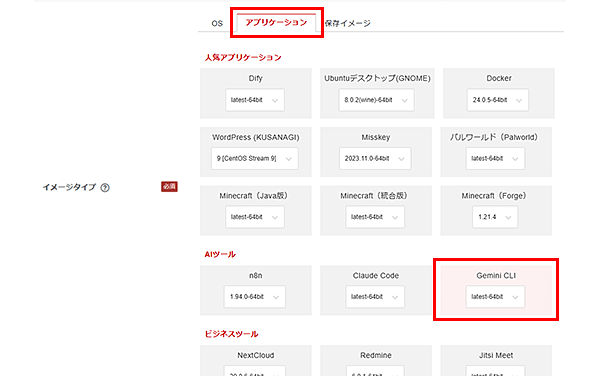This screenshot has width=600, height=376.
Task: Select the n8n card title
Action: [255, 275]
